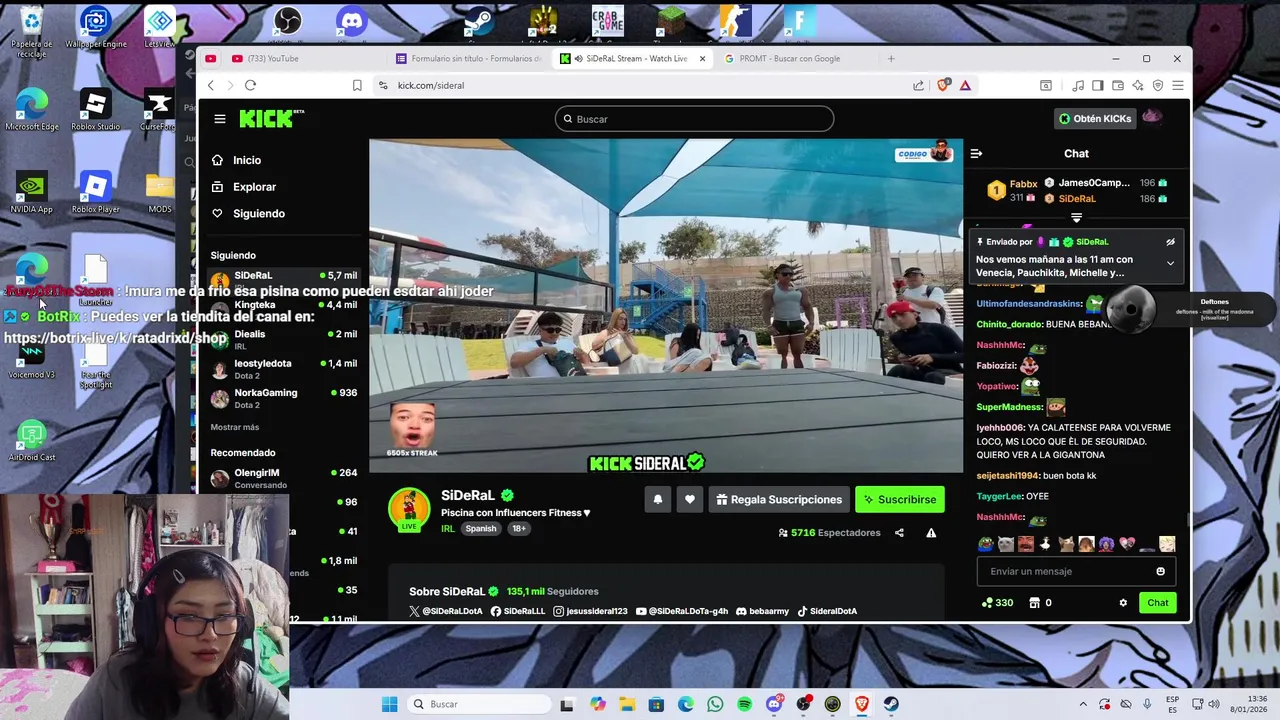Image resolution: width=1280 pixels, height=720 pixels.
Task: Expand following list with Mostrar más
Action: click(235, 427)
